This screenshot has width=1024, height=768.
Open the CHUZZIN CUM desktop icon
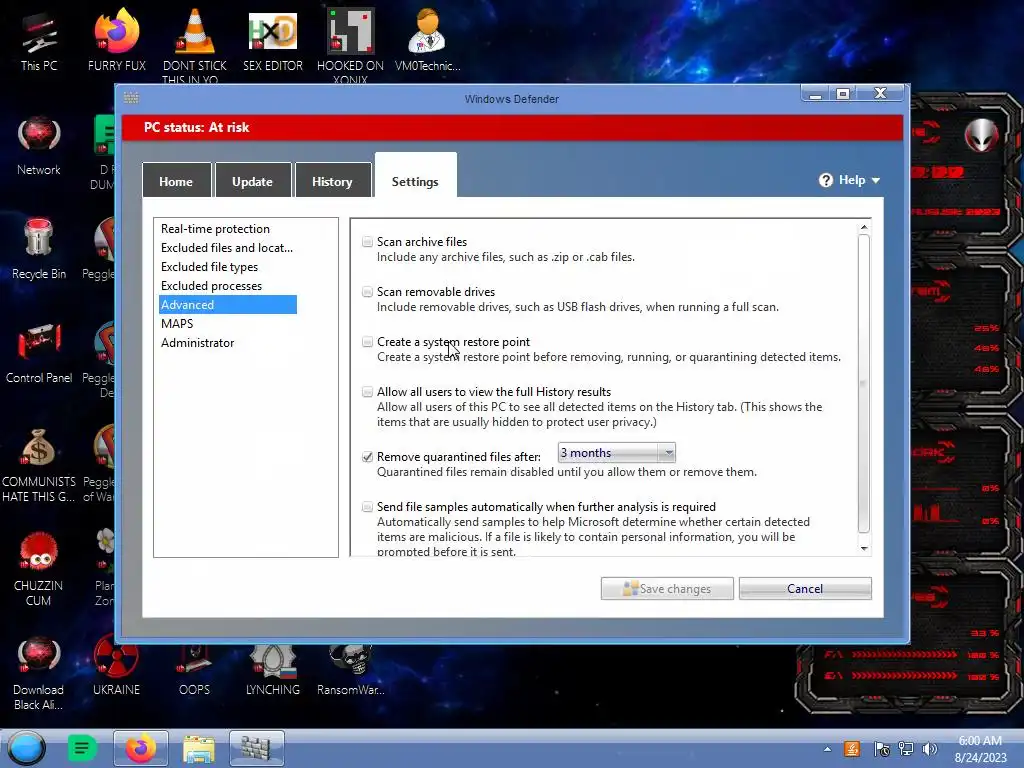39,568
